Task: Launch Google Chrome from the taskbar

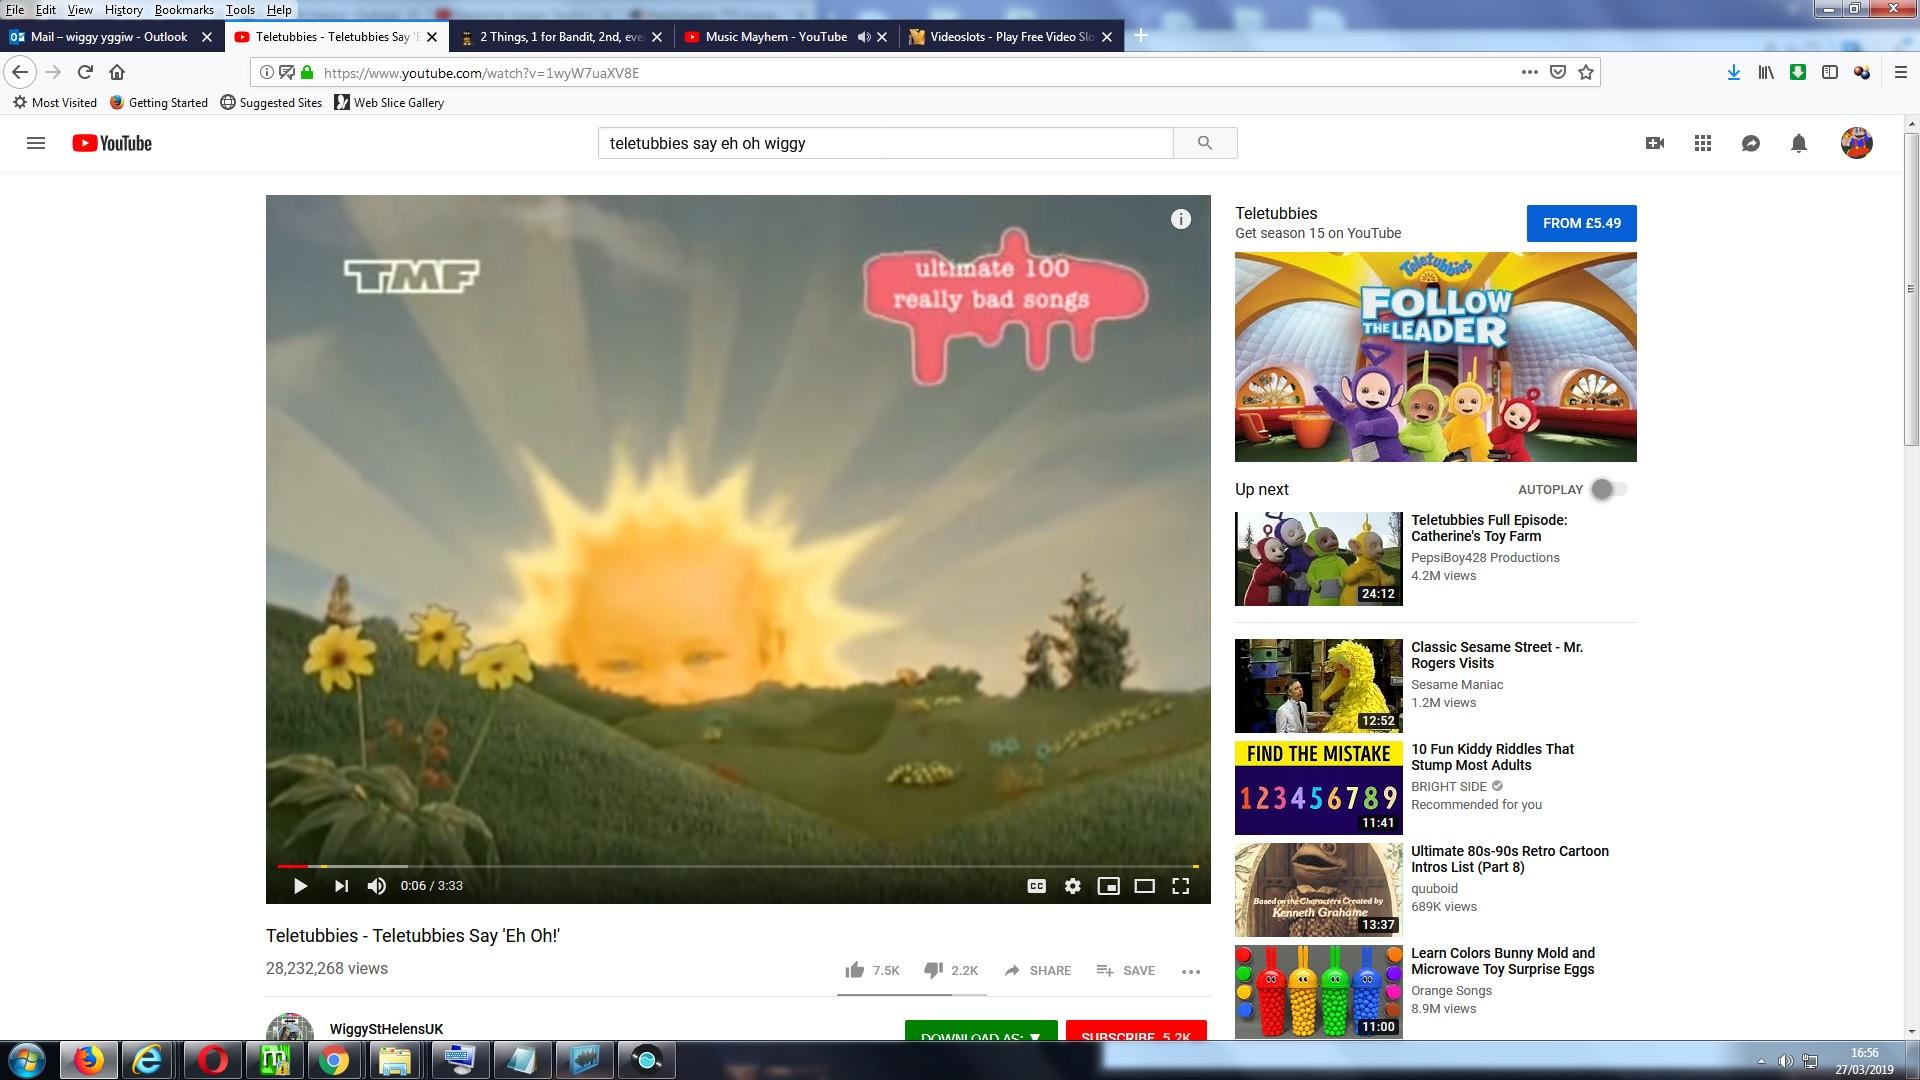Action: (334, 1060)
